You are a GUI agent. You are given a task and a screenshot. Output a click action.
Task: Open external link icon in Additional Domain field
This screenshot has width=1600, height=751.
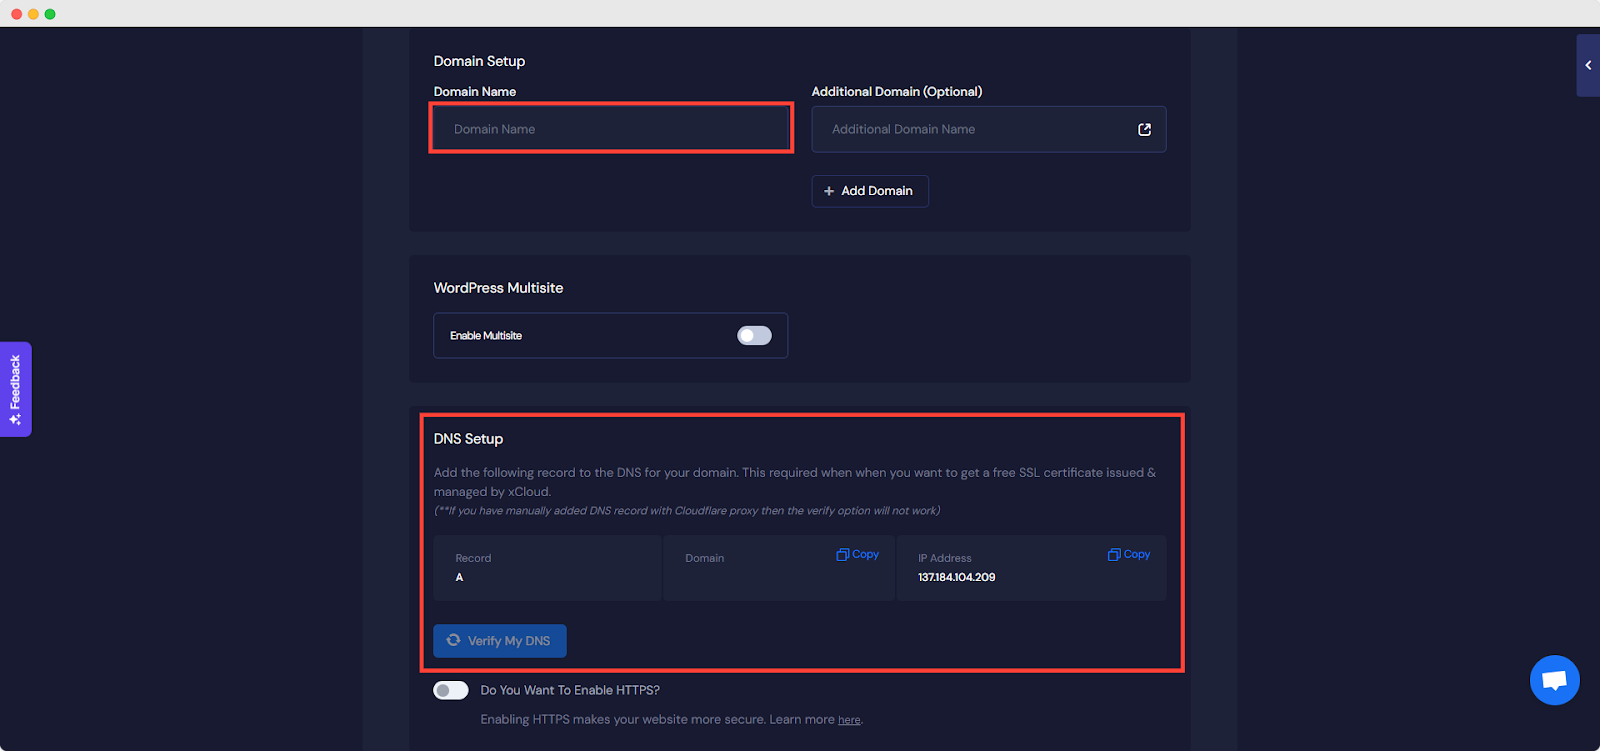[x=1144, y=129]
